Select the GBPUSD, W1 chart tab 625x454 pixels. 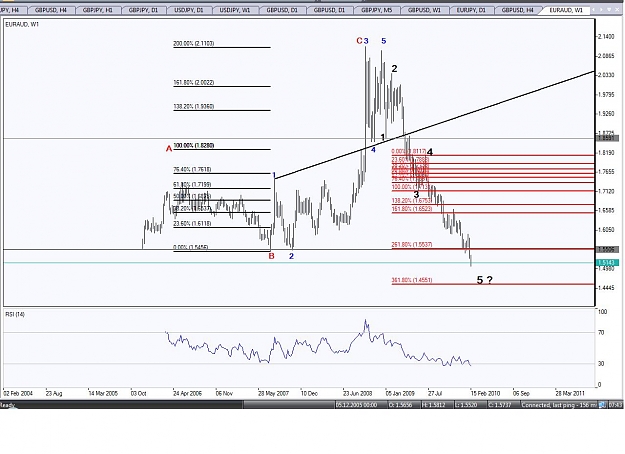click(424, 10)
